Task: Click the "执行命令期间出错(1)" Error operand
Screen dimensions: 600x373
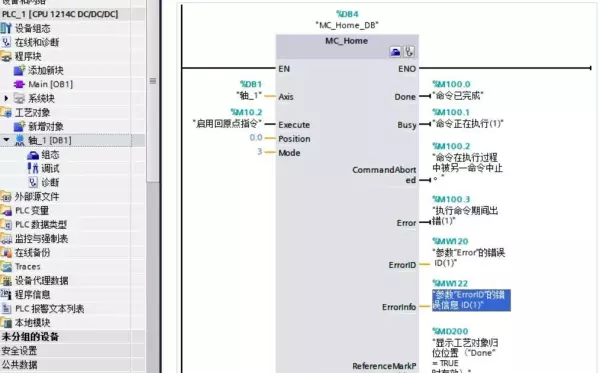Action: tap(465, 216)
